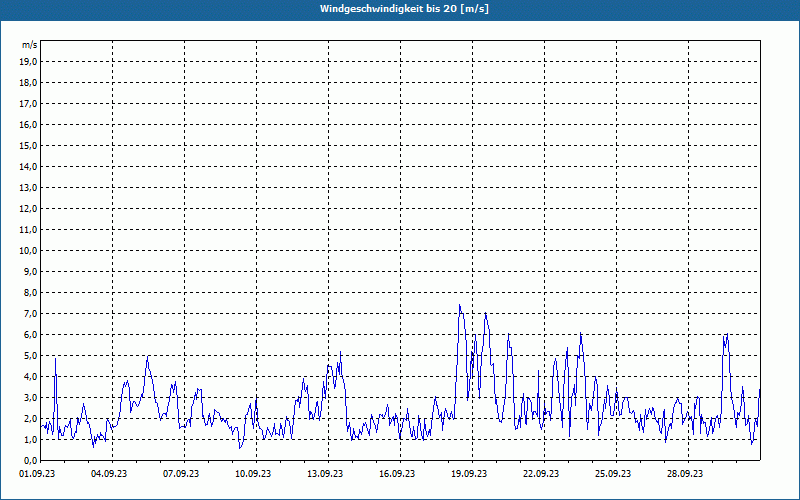The width and height of the screenshot is (800, 500).
Task: Select the '4,0' y-axis value
Action: click(x=30, y=377)
